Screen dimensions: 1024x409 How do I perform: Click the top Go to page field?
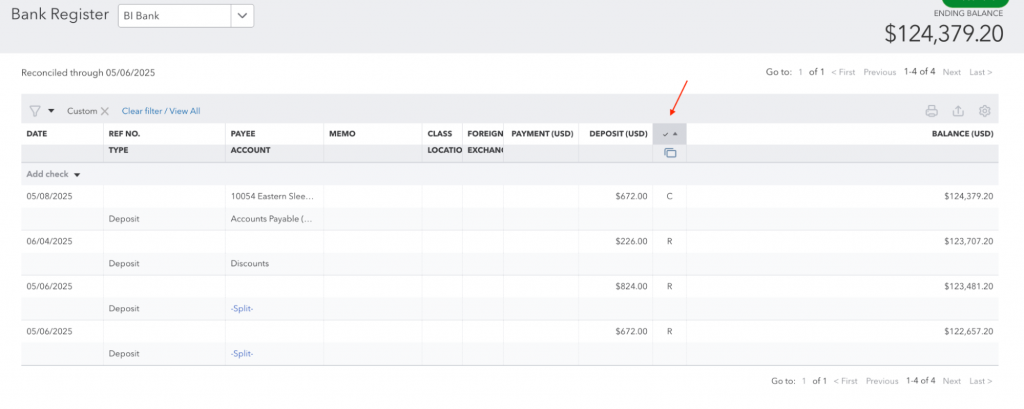800,72
